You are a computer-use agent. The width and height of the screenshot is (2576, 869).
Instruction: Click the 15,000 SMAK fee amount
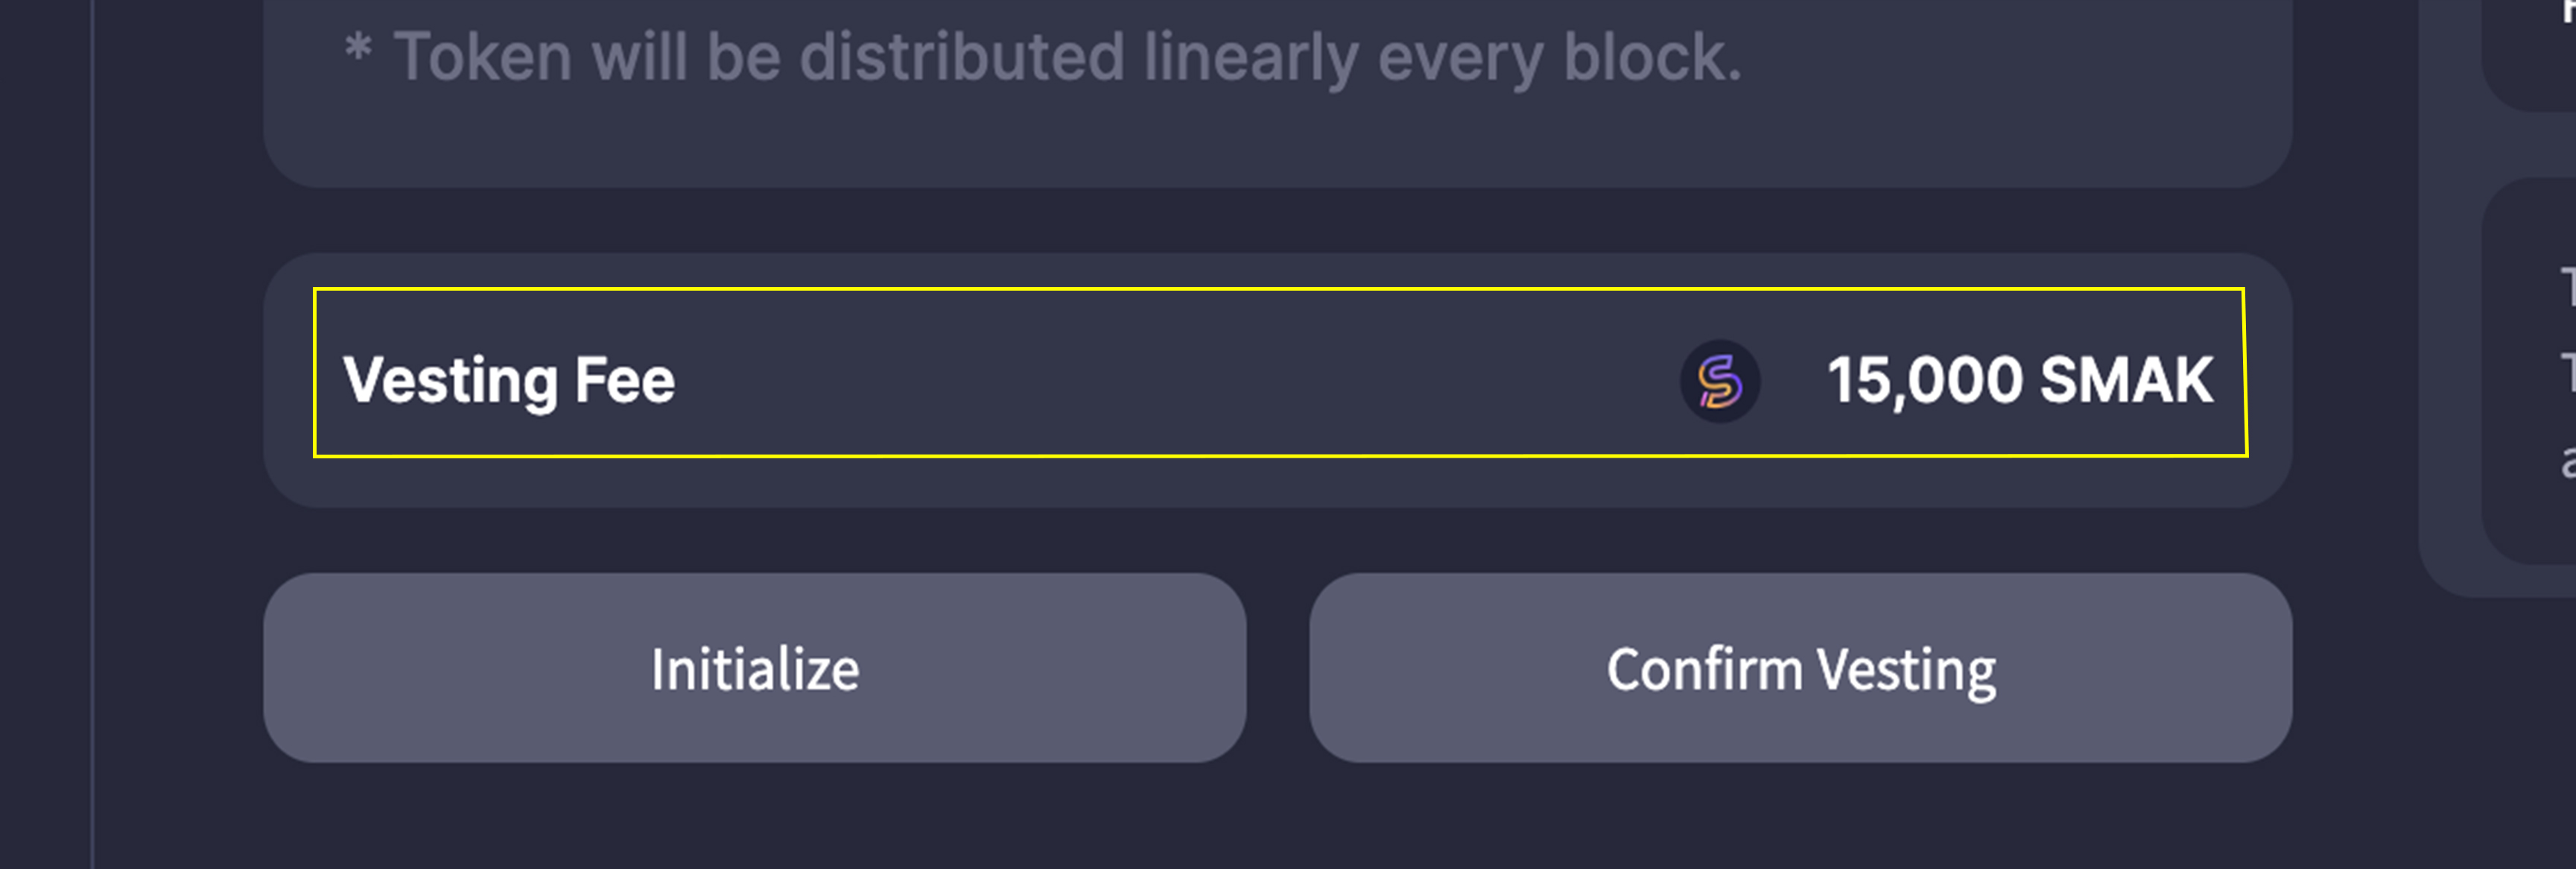[2020, 381]
